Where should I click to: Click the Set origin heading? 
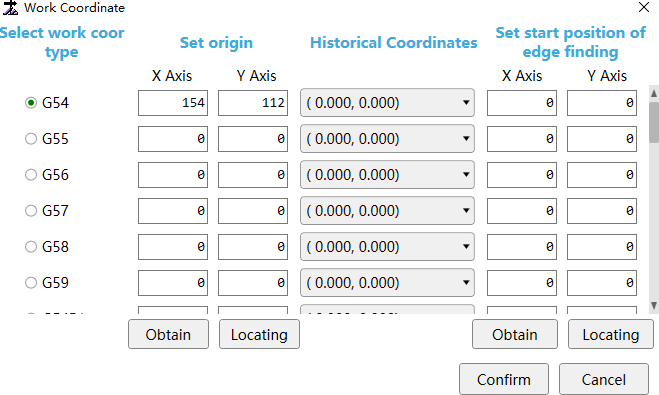coord(216,42)
